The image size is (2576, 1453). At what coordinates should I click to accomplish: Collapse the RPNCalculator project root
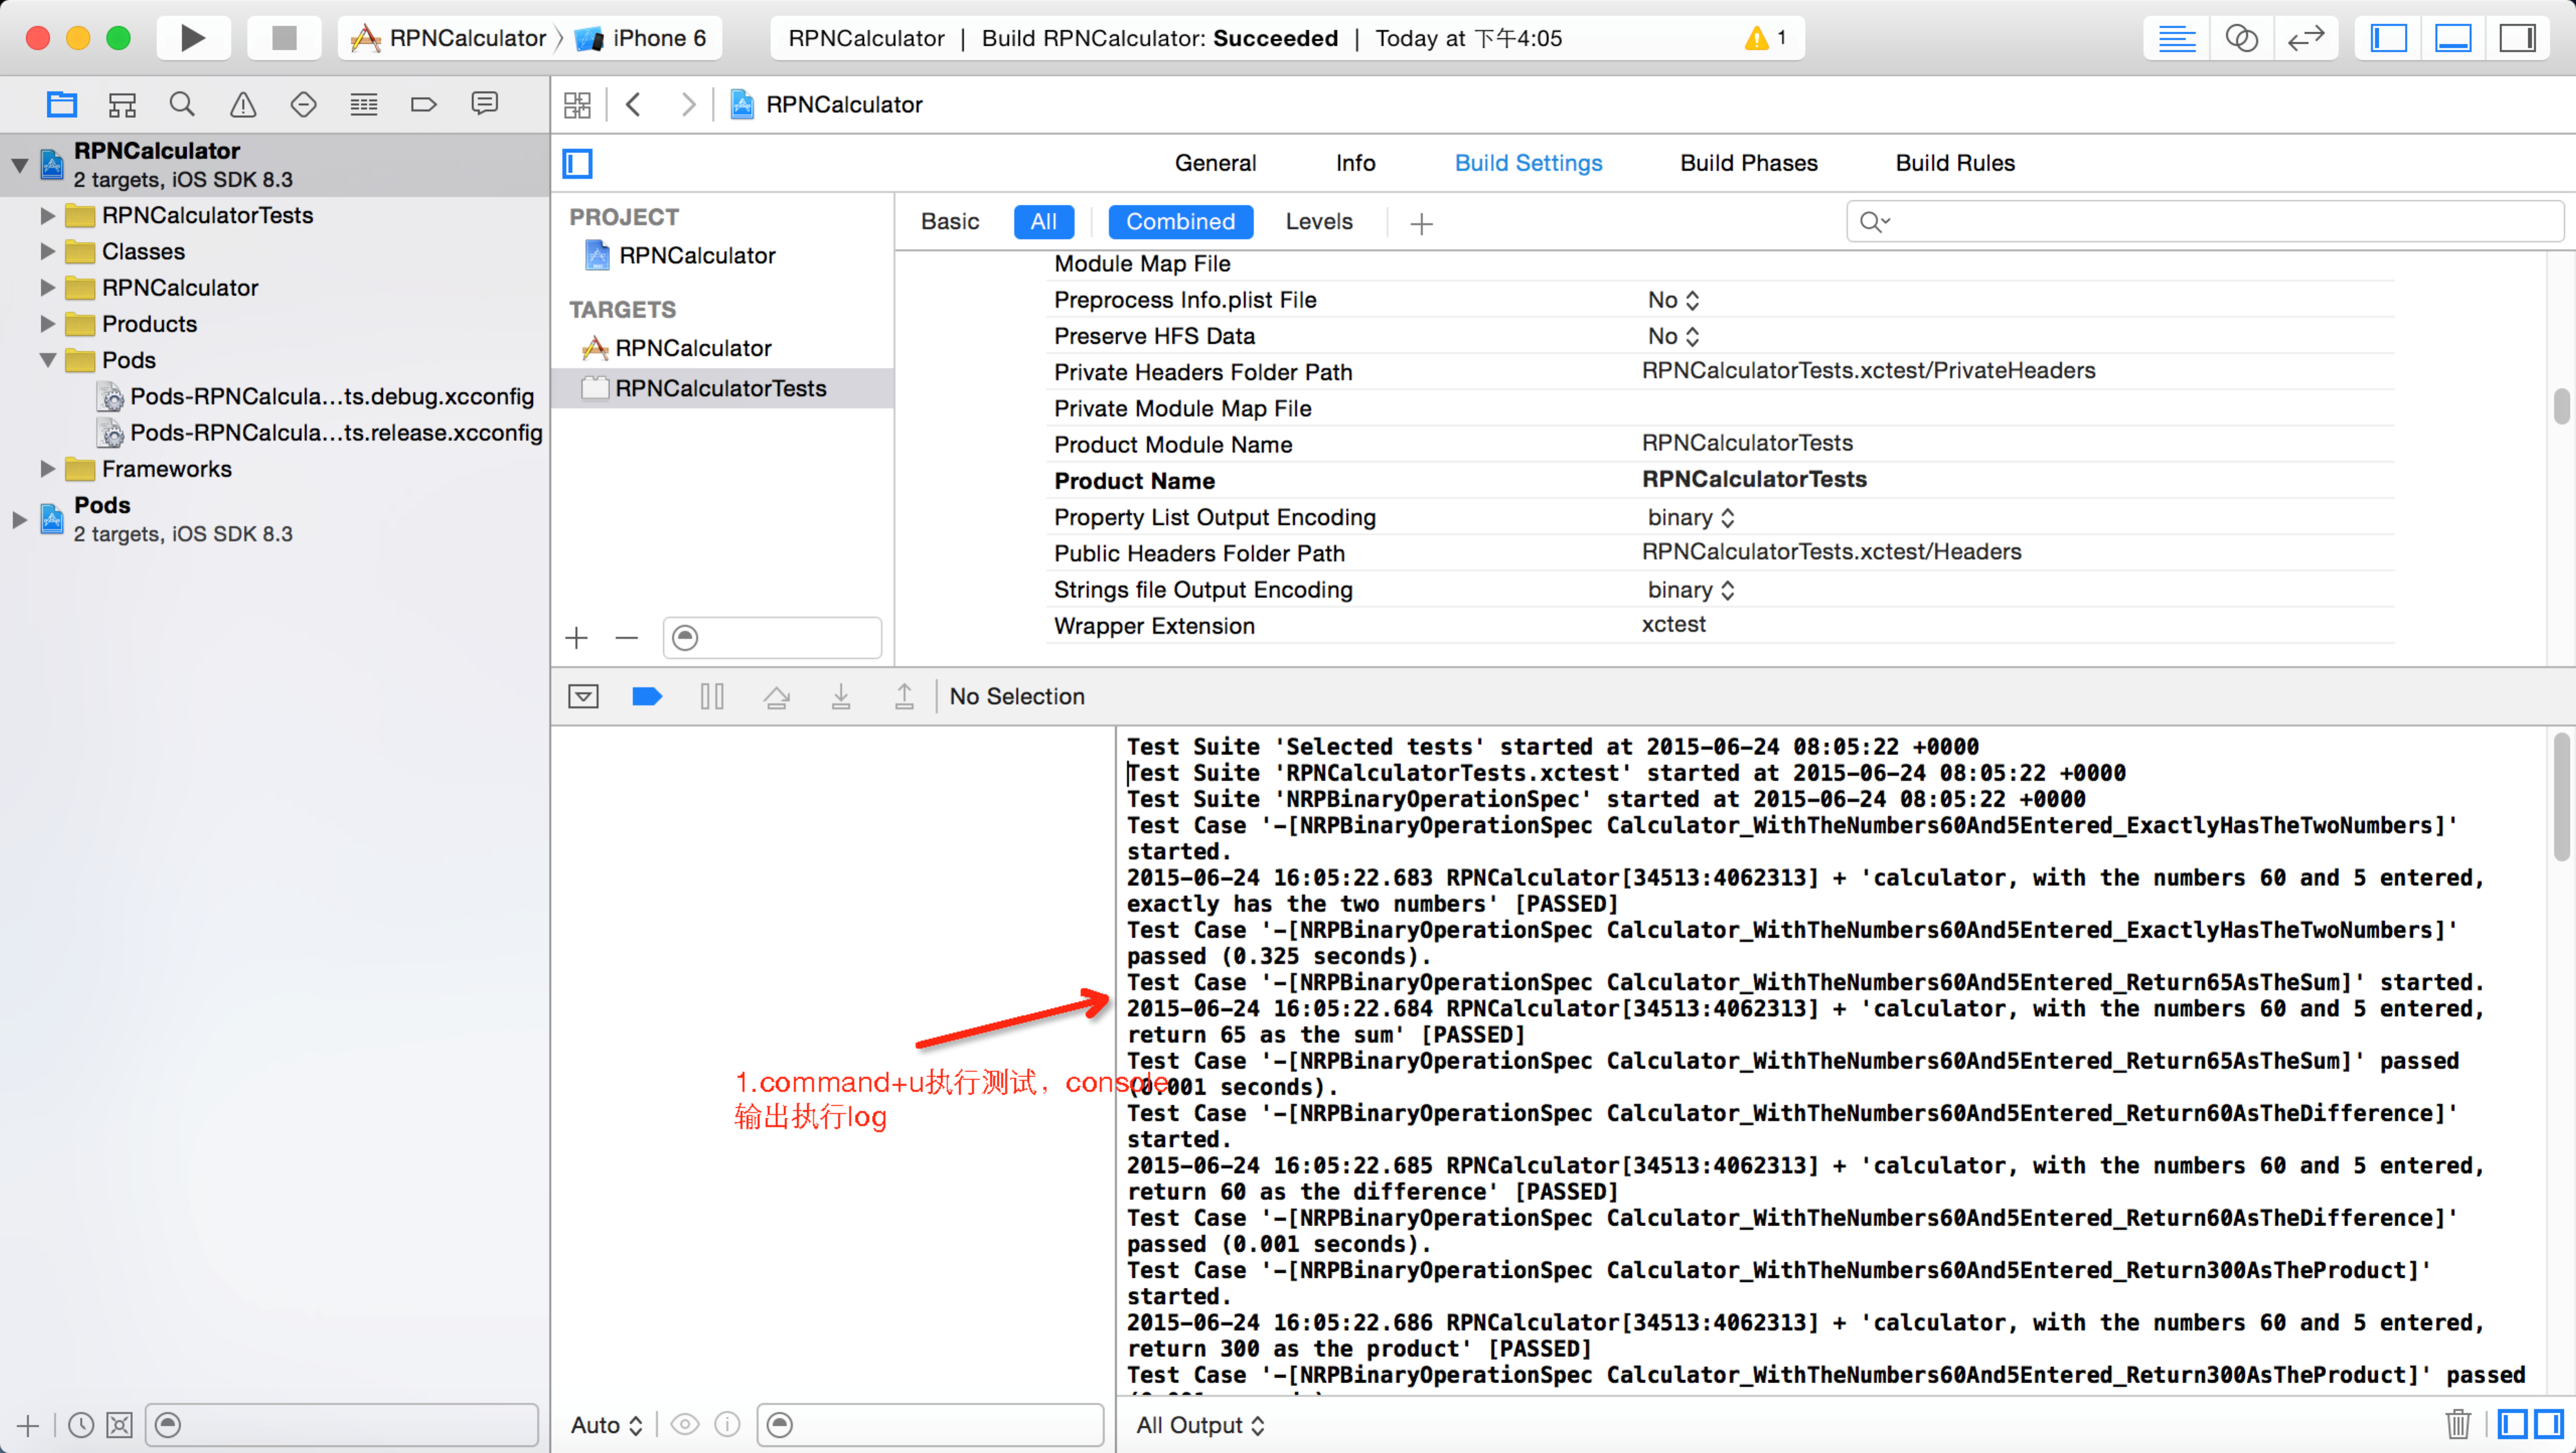pyautogui.click(x=19, y=165)
